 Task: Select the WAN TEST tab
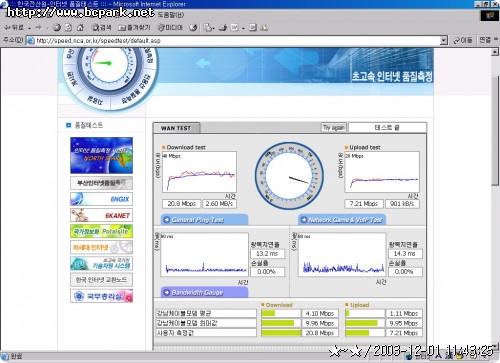click(176, 128)
